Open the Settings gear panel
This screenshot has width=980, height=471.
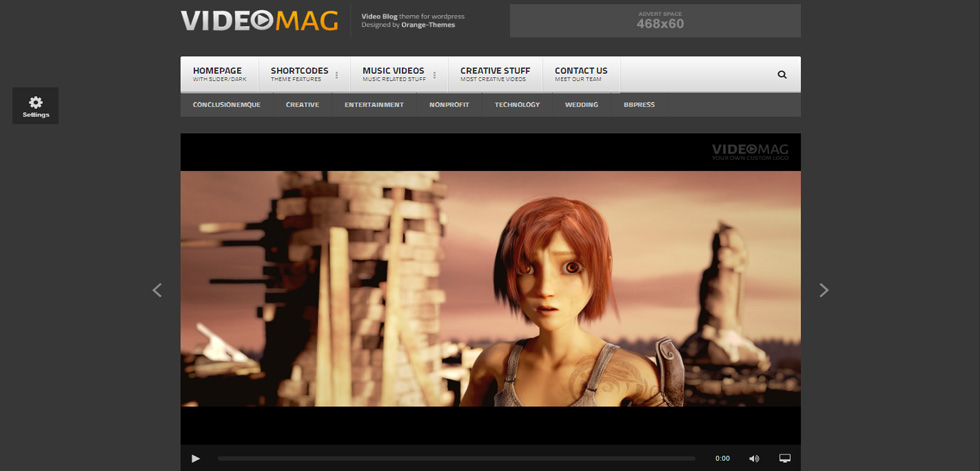point(36,106)
